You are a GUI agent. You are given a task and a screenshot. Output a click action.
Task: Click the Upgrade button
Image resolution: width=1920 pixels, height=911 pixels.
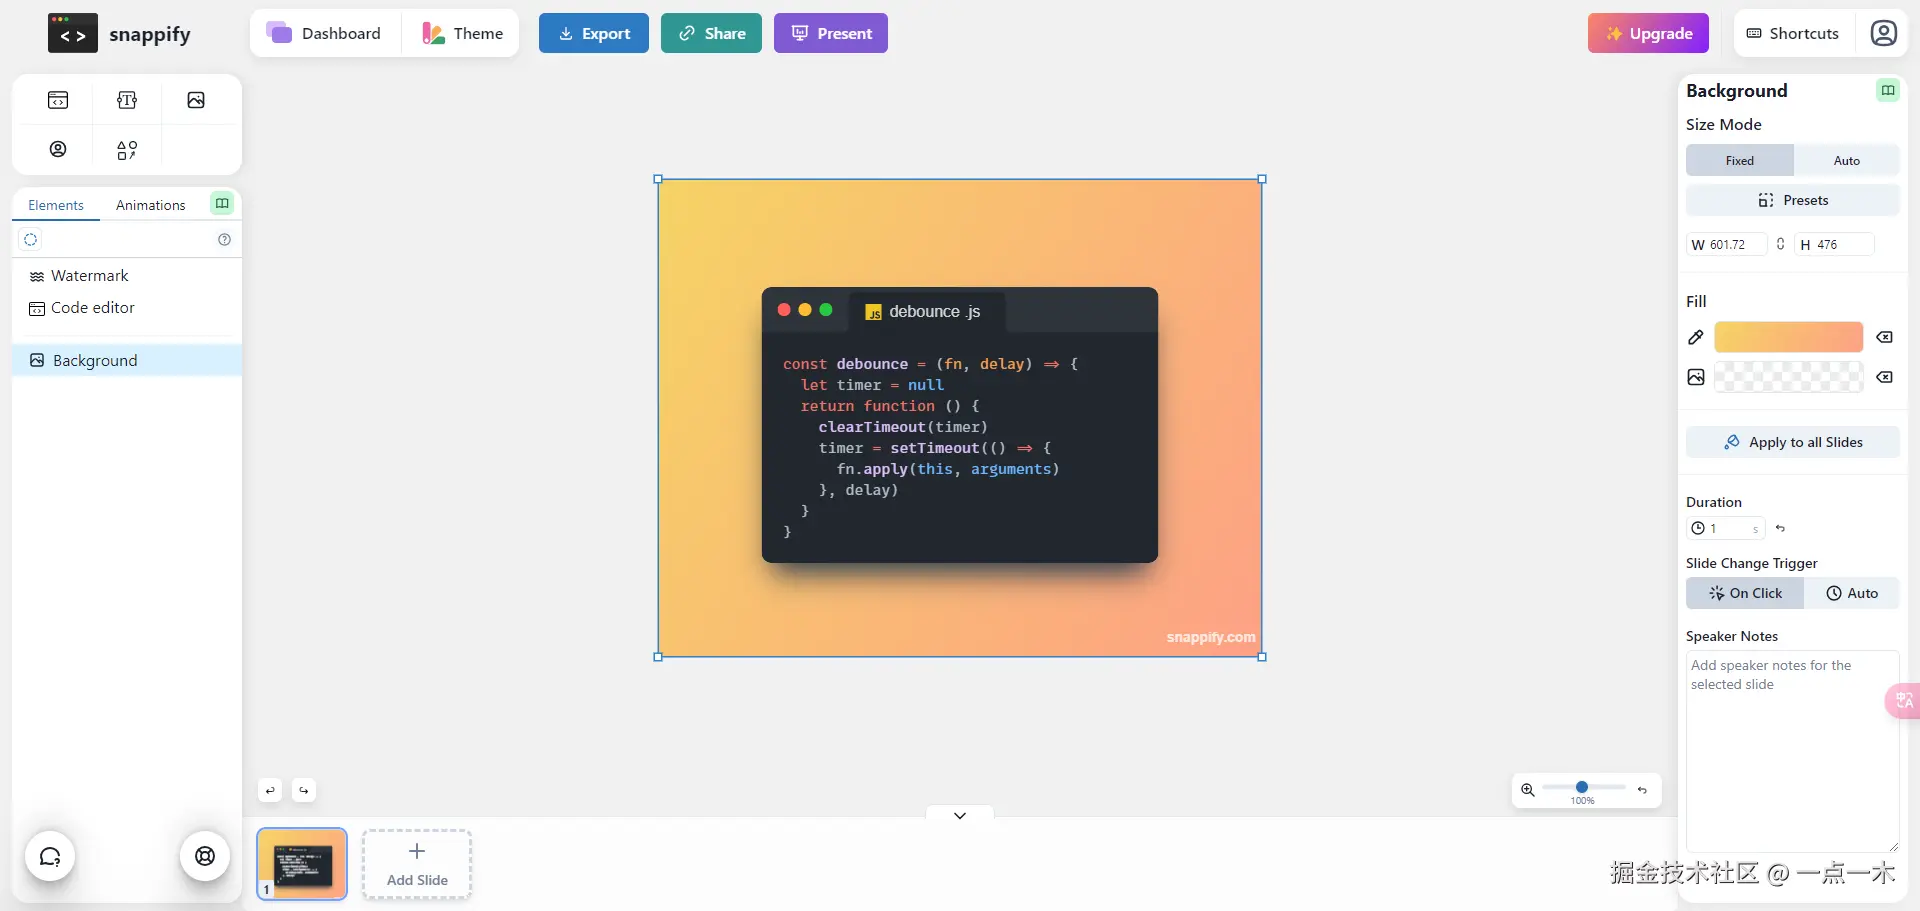1648,33
